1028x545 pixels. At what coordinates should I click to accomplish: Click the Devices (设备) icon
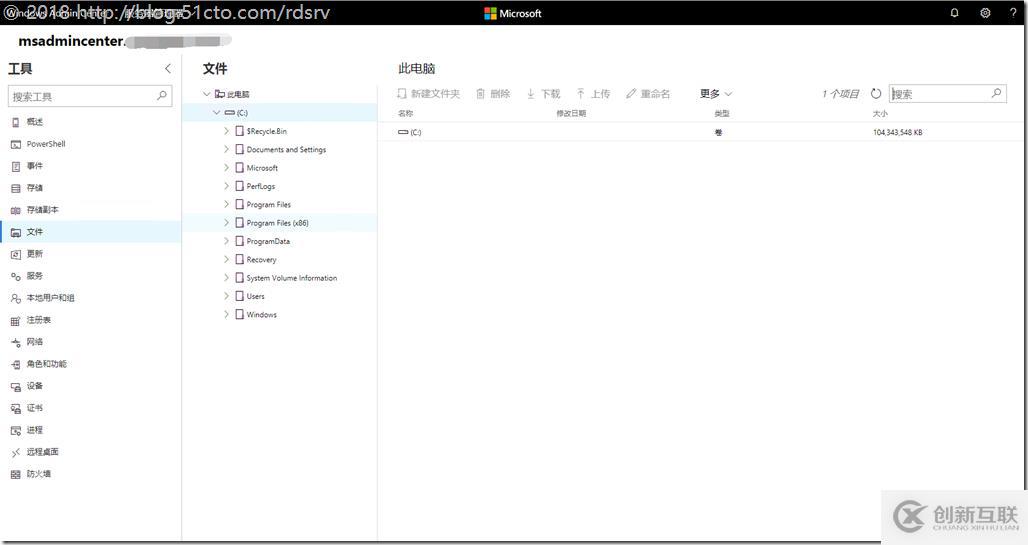coord(16,386)
